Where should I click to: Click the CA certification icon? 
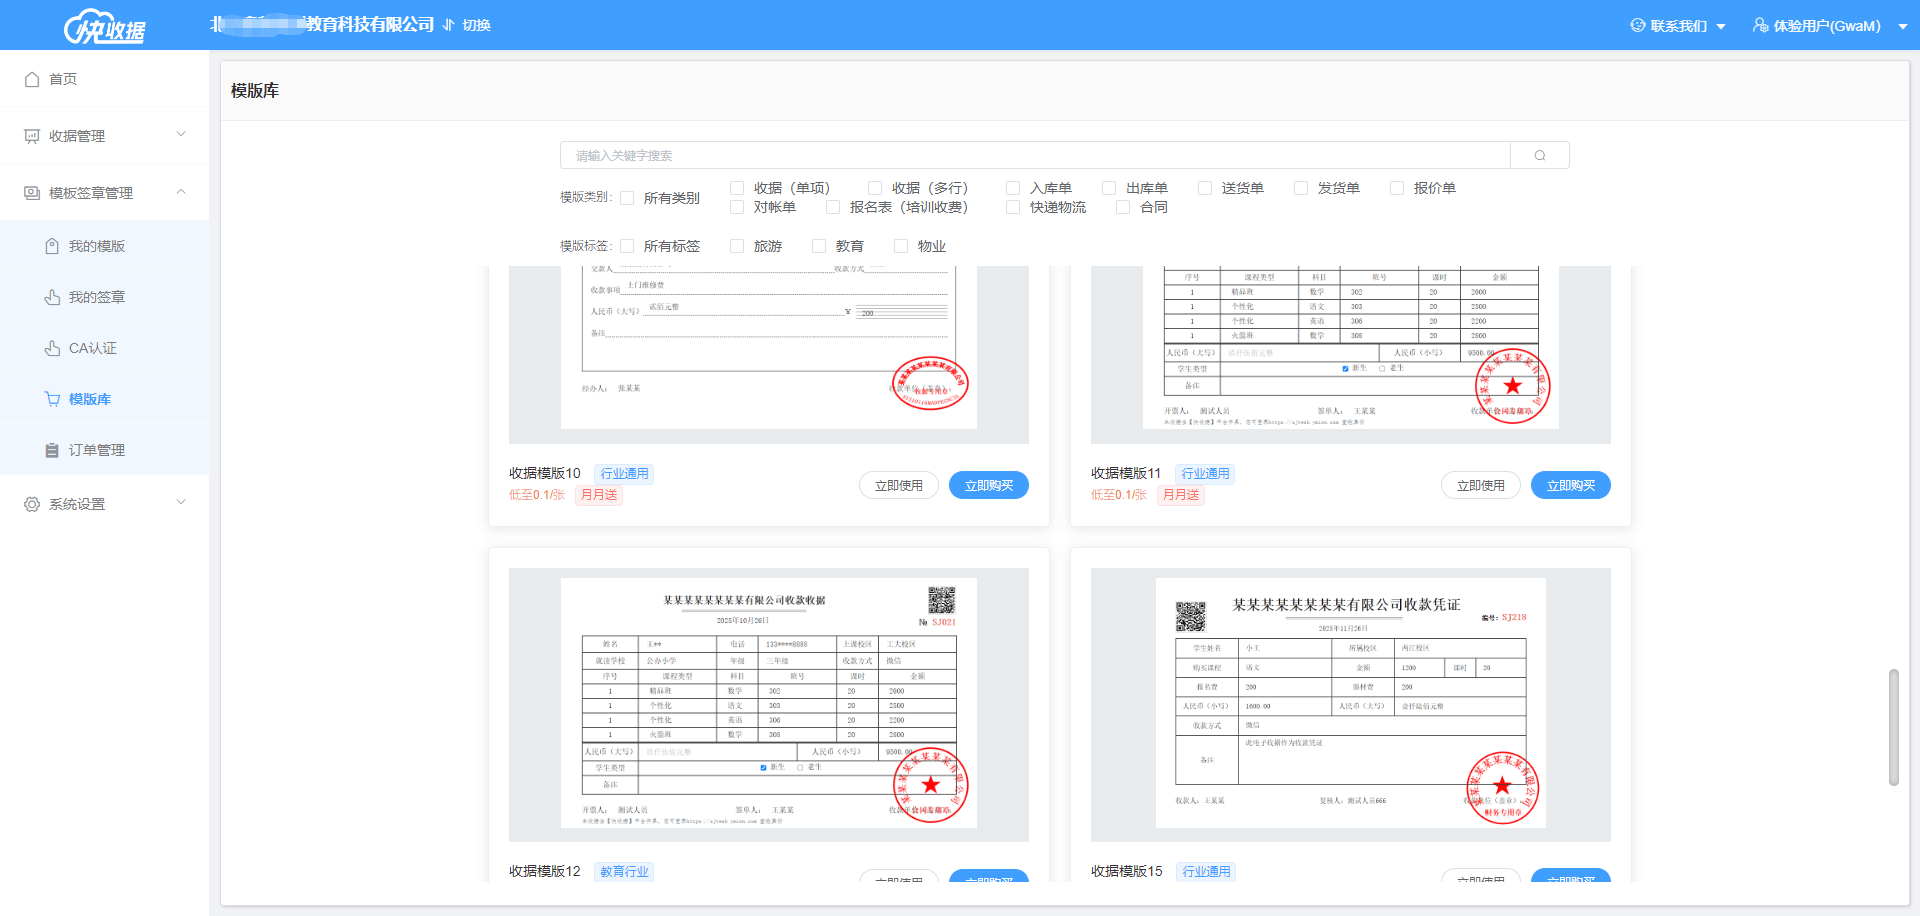click(x=52, y=348)
